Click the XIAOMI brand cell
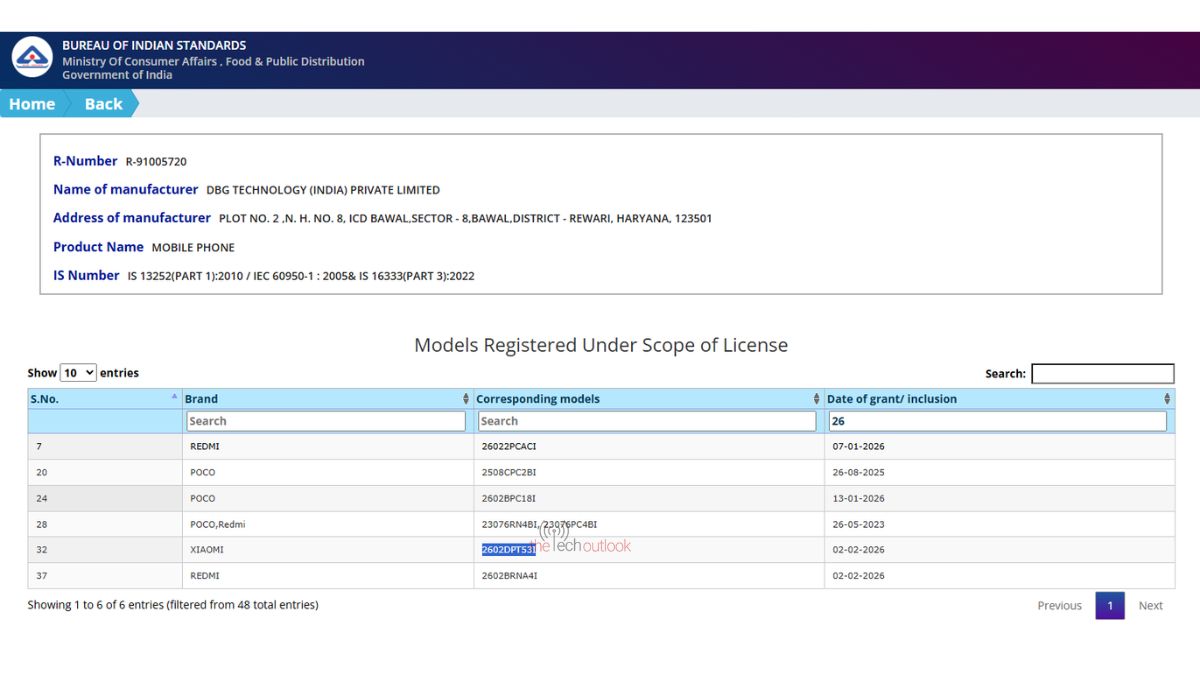Screen dimensions: 1200x675 point(208,549)
